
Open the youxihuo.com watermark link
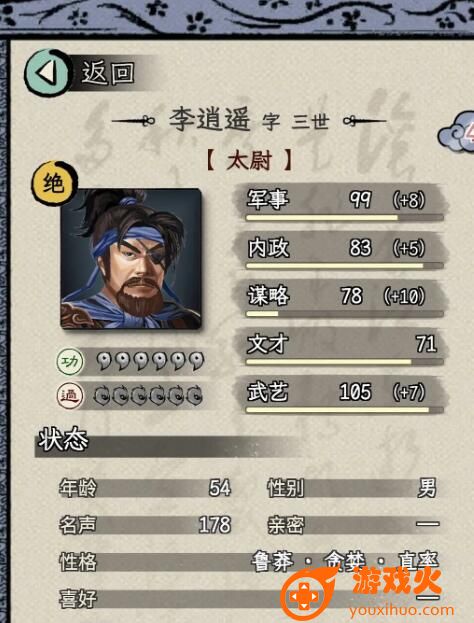[400, 610]
